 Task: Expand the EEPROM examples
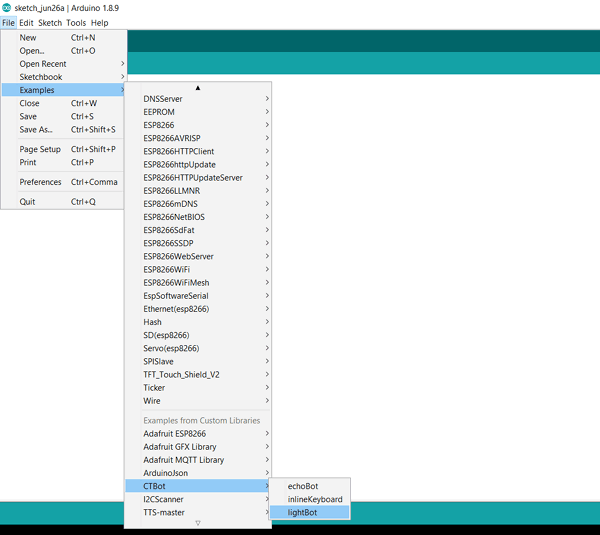pos(198,112)
